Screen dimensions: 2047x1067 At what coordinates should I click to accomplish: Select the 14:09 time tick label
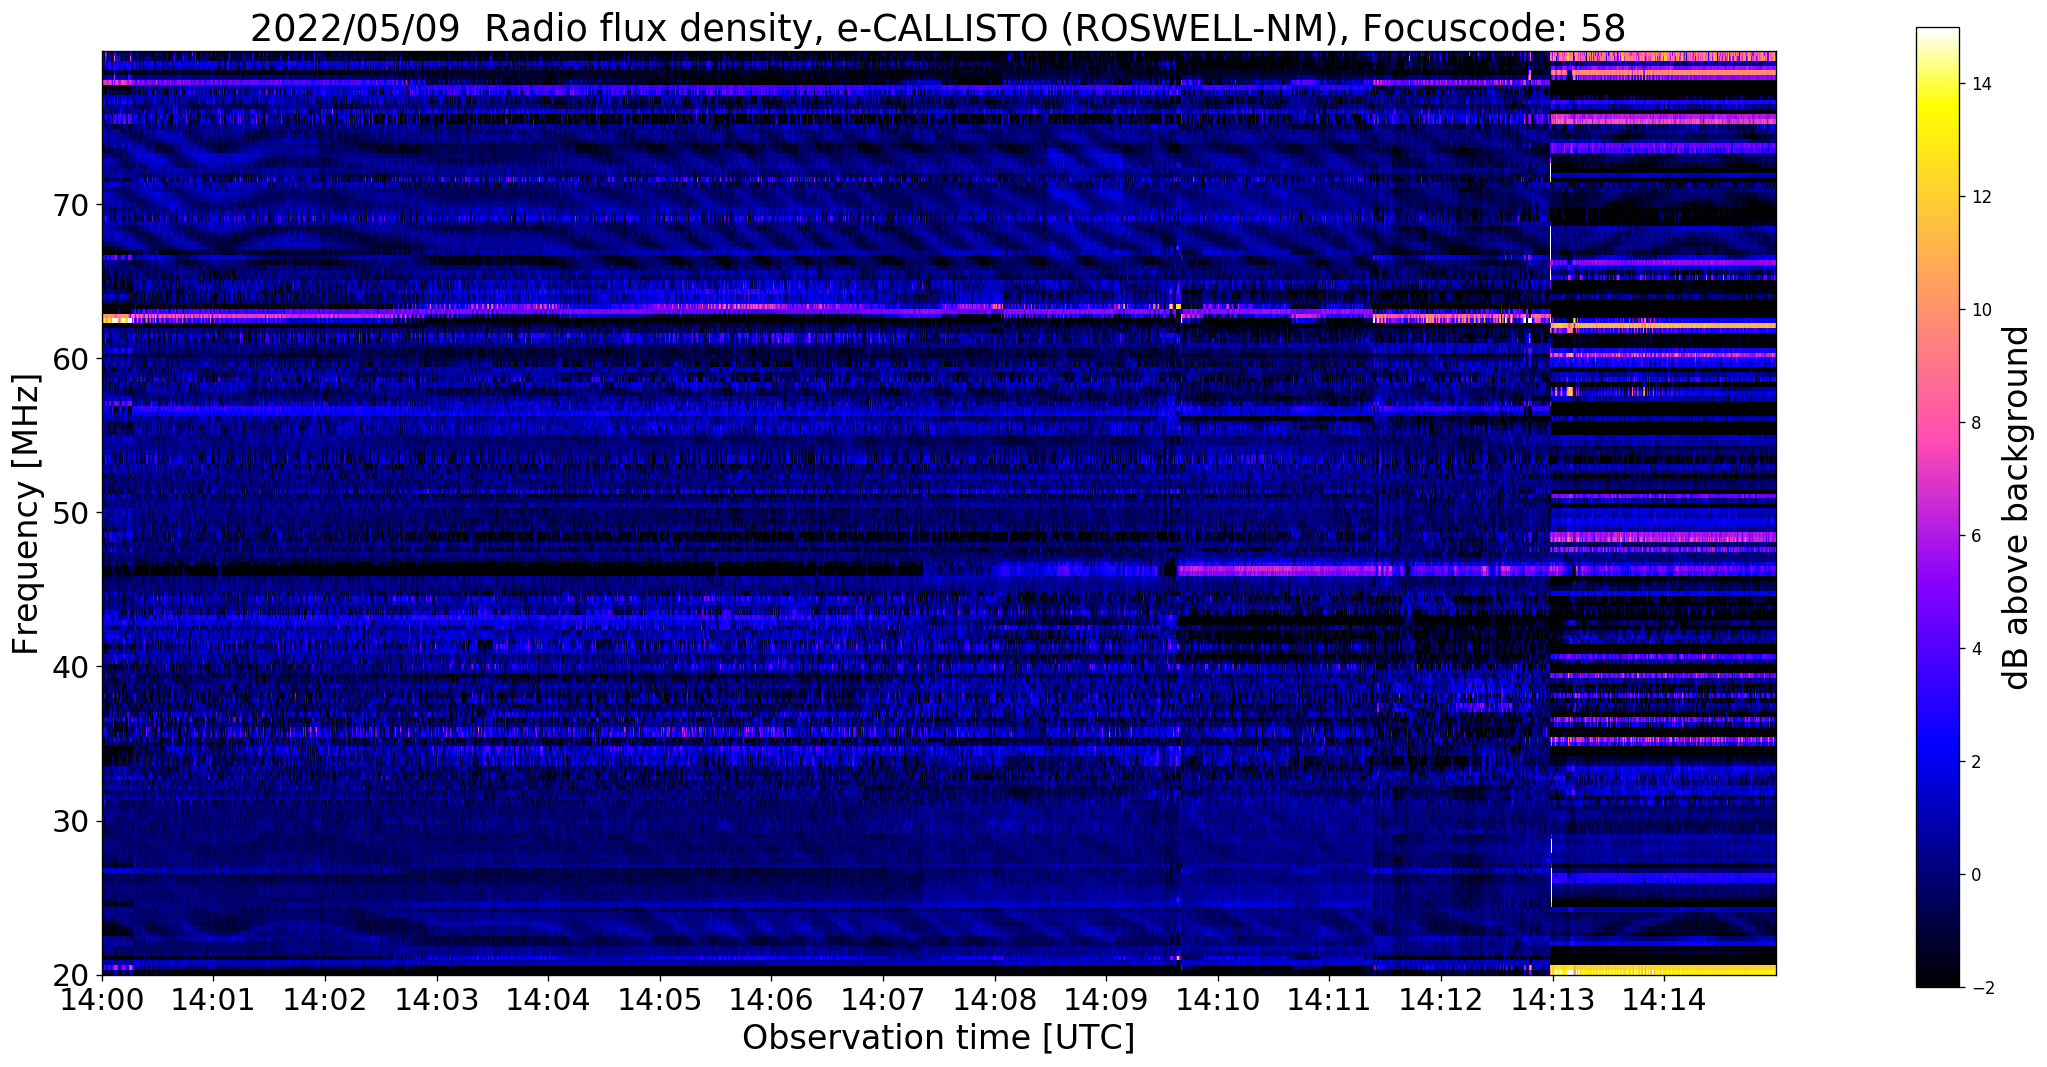pyautogui.click(x=1106, y=998)
